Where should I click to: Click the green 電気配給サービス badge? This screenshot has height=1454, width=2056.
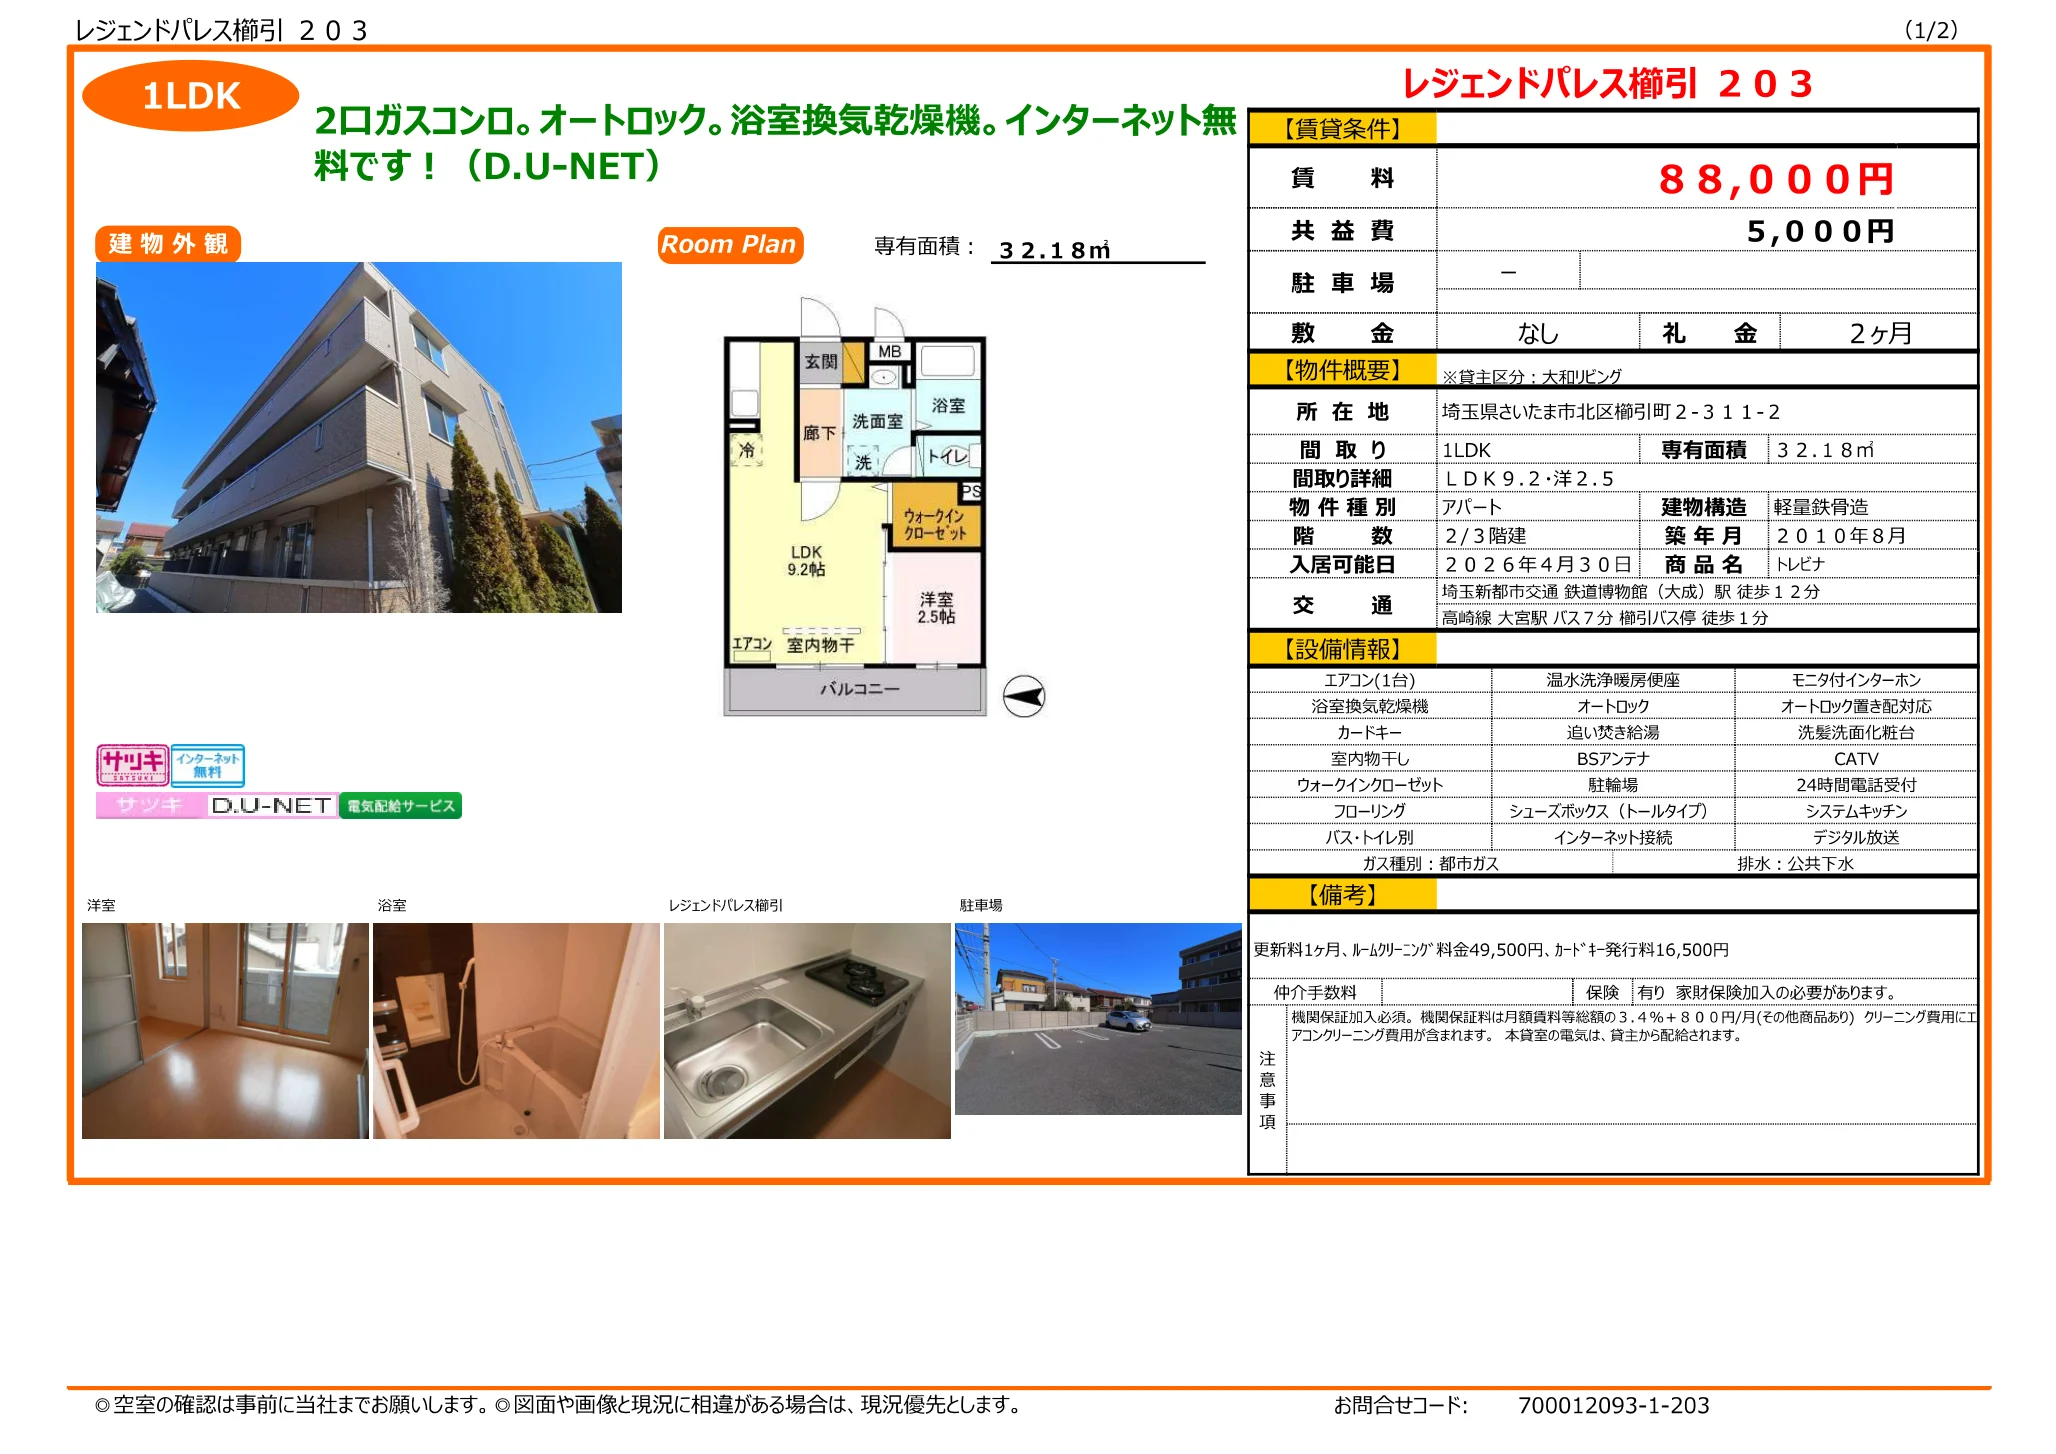pos(401,806)
